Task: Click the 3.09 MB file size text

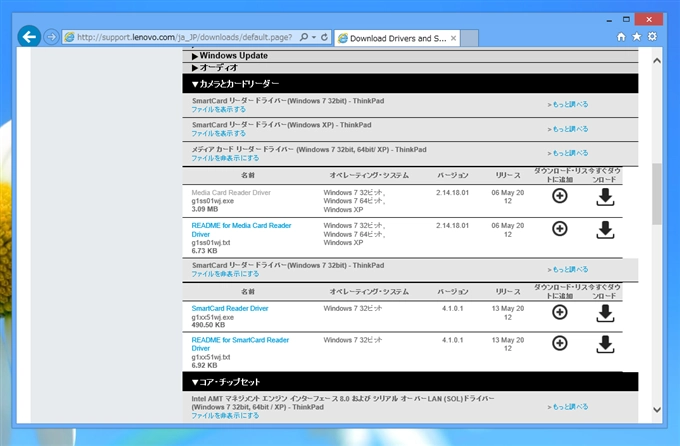Action: click(x=205, y=209)
